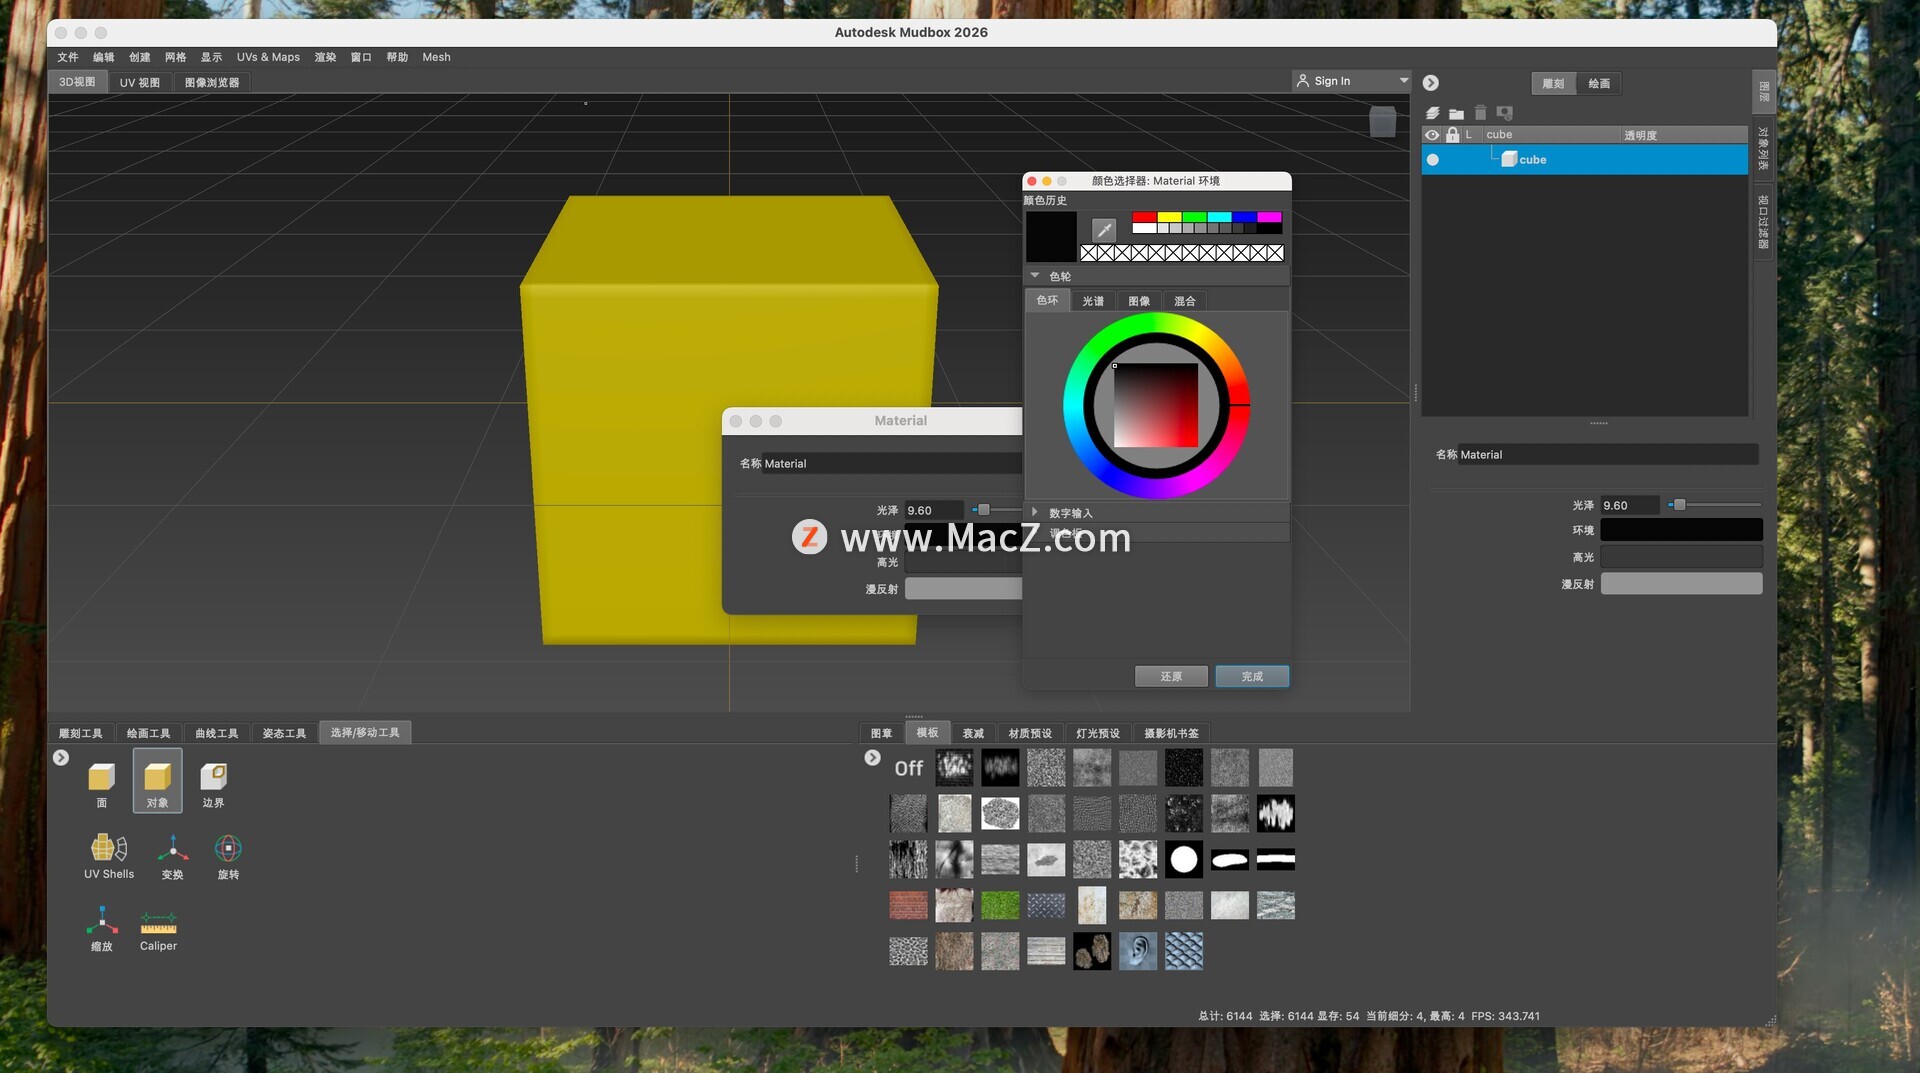Click the 光泽 value field in Material dialog

tap(933, 510)
